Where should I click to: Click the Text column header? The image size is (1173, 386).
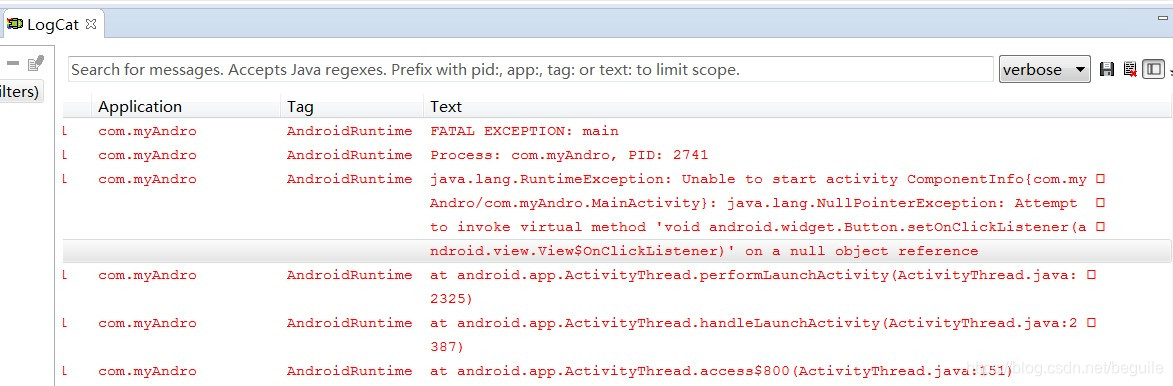tap(446, 107)
